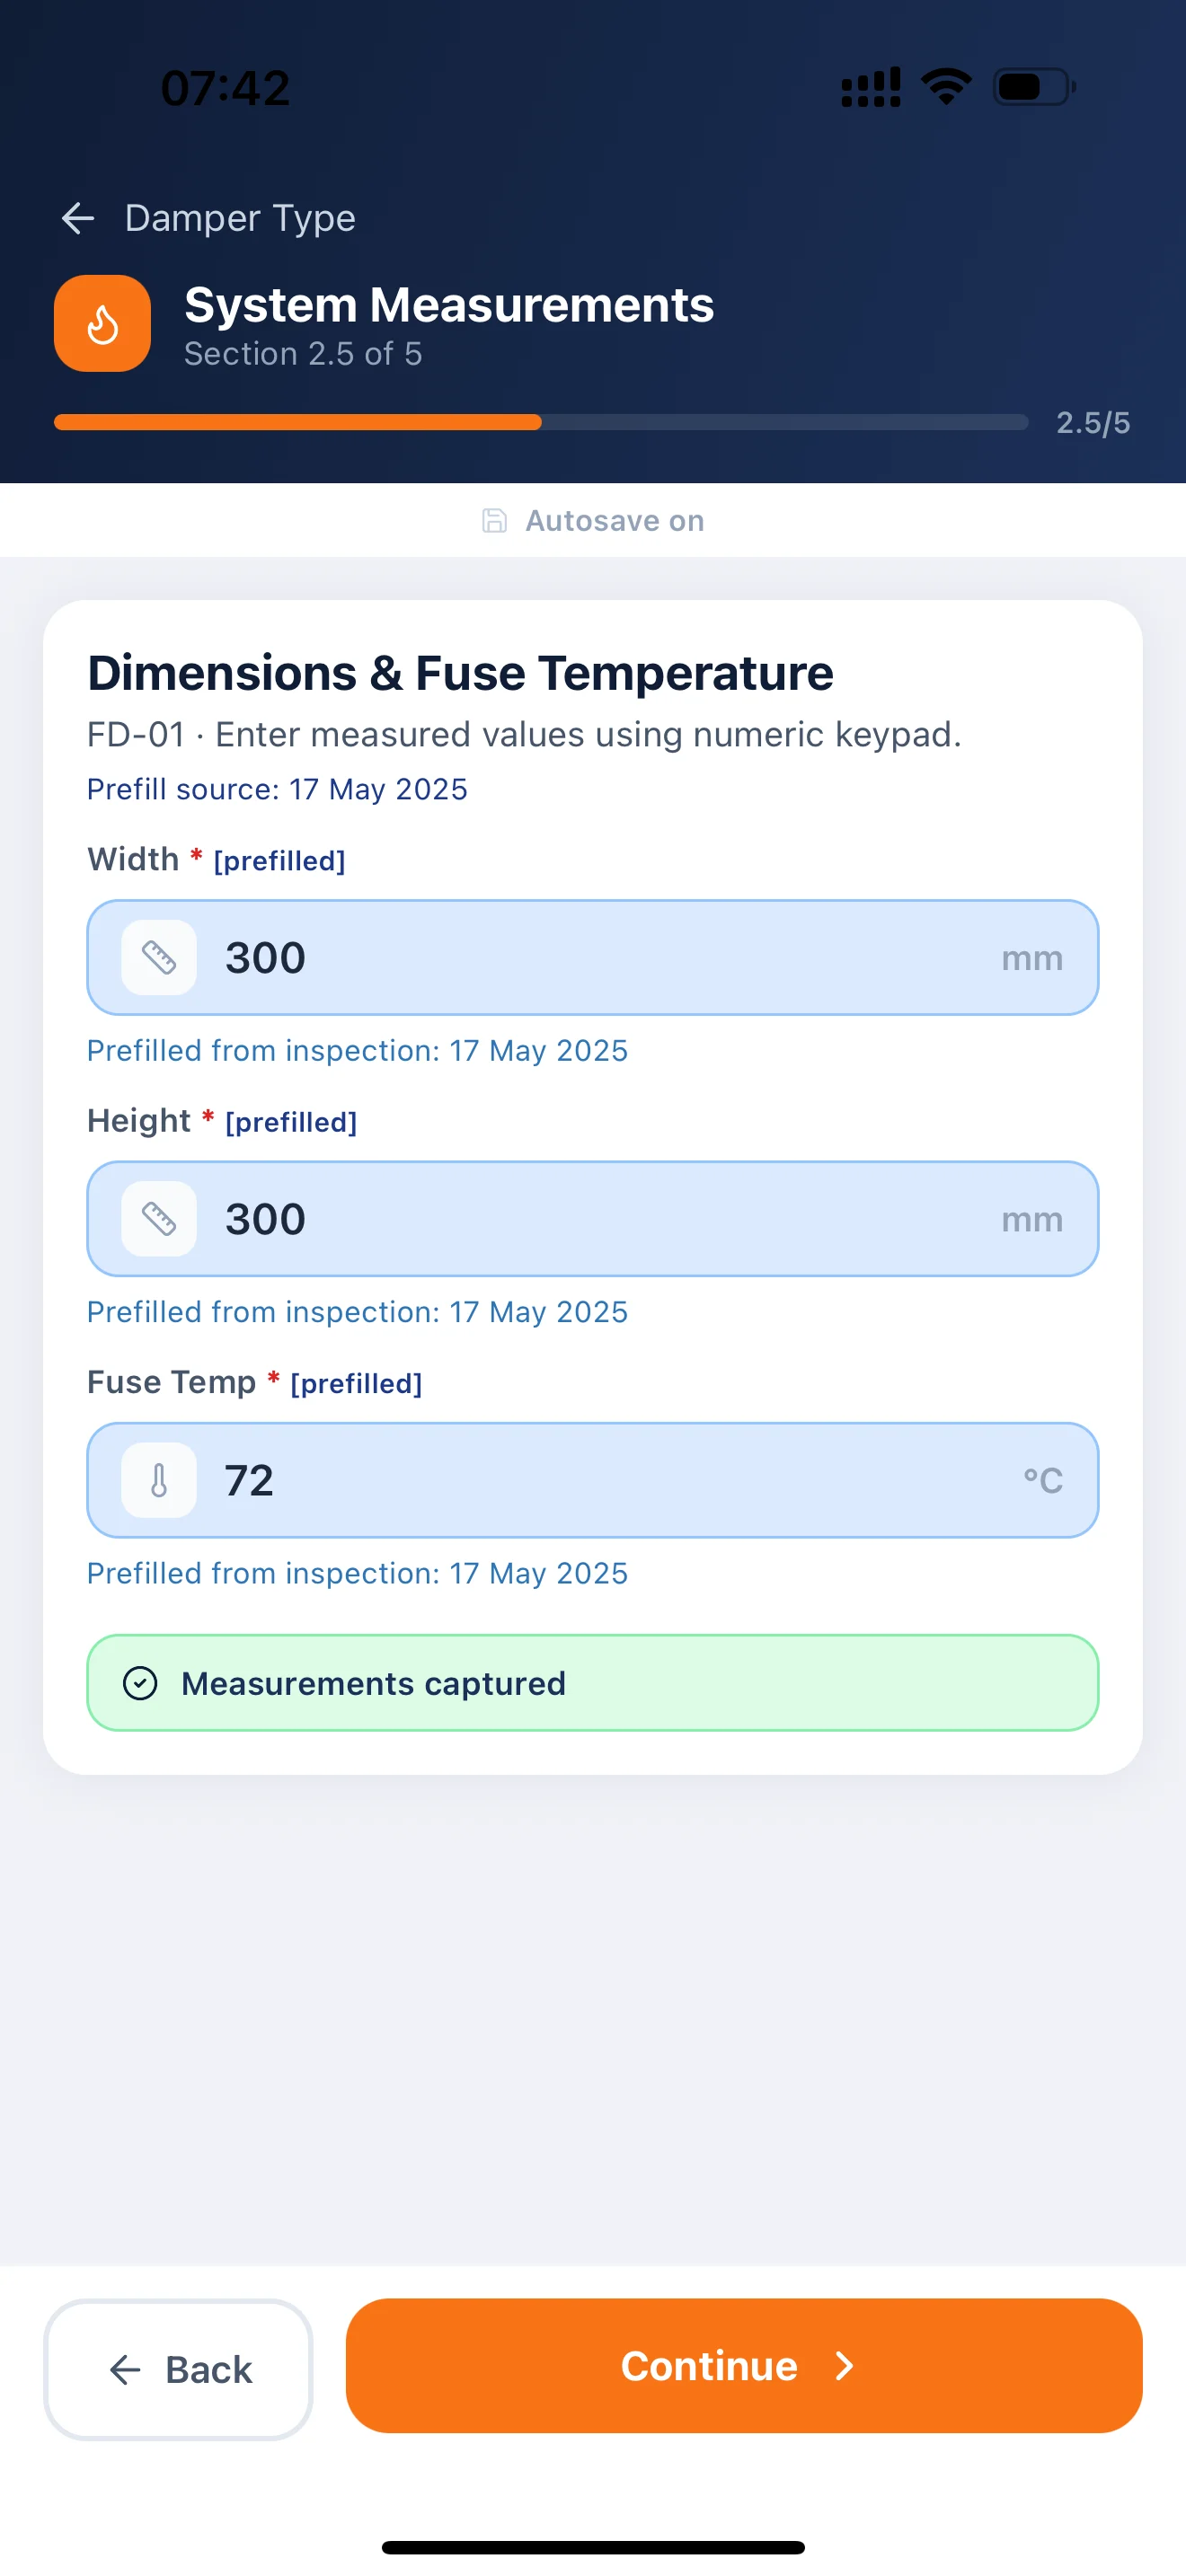Screen dimensions: 1186x2576
Task: Tap the Prefill source: 17 May 2025 link
Action: [x=276, y=789]
